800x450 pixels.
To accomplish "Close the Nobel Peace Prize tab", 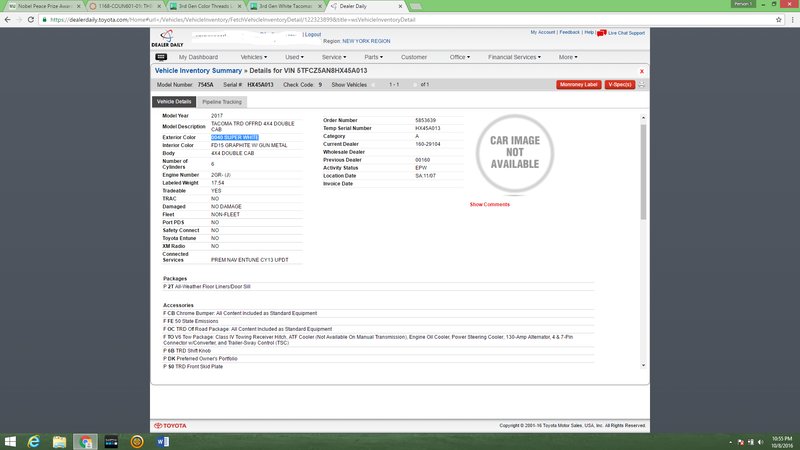I will pyautogui.click(x=79, y=6).
